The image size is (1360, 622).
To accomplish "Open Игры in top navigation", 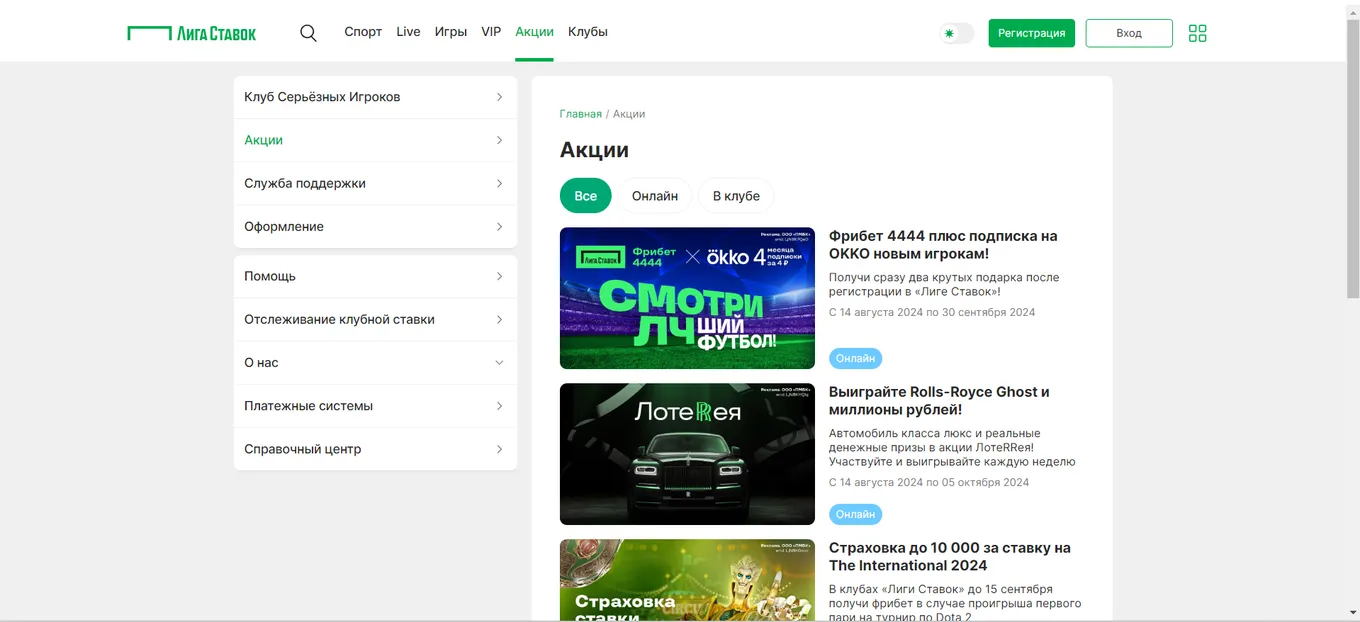I will pyautogui.click(x=451, y=32).
